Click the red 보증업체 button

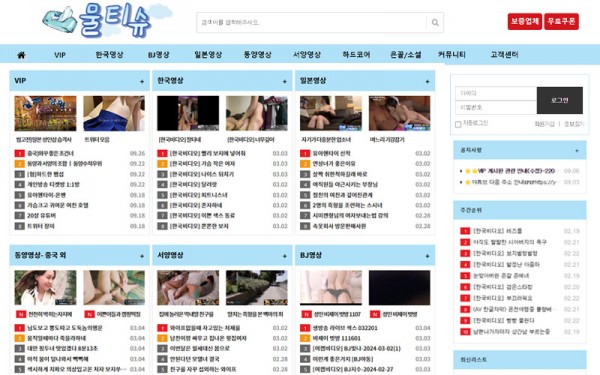(525, 21)
